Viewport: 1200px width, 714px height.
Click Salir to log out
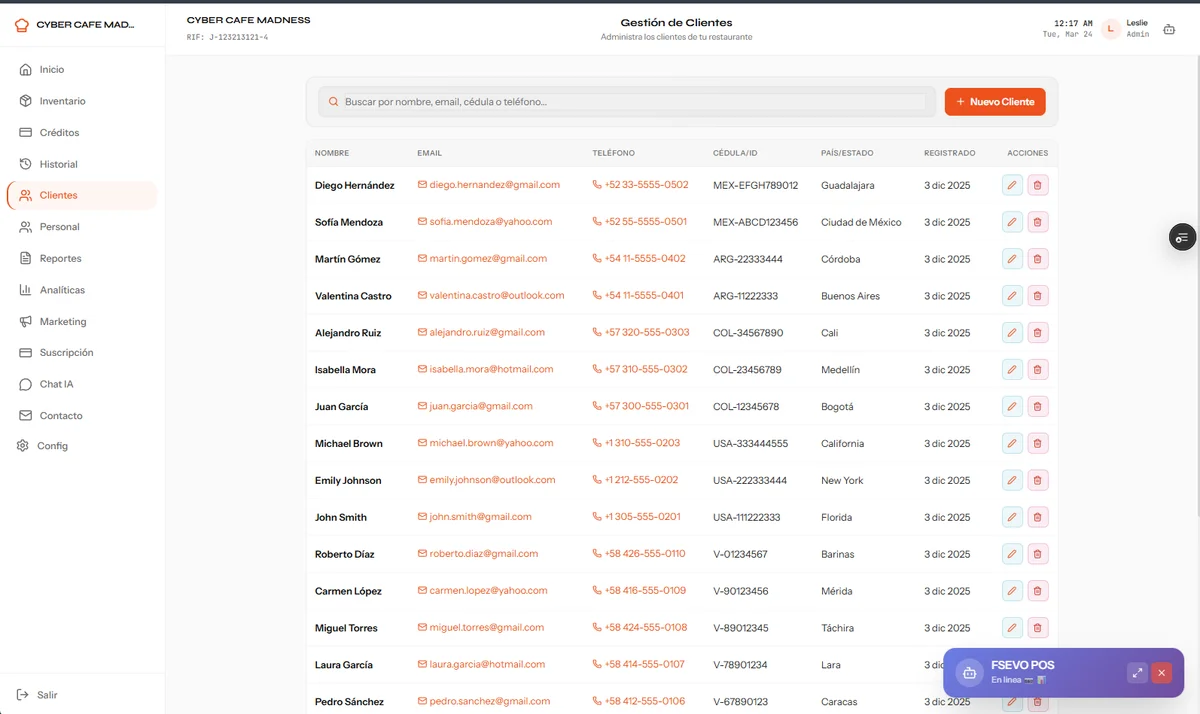pyautogui.click(x=47, y=695)
